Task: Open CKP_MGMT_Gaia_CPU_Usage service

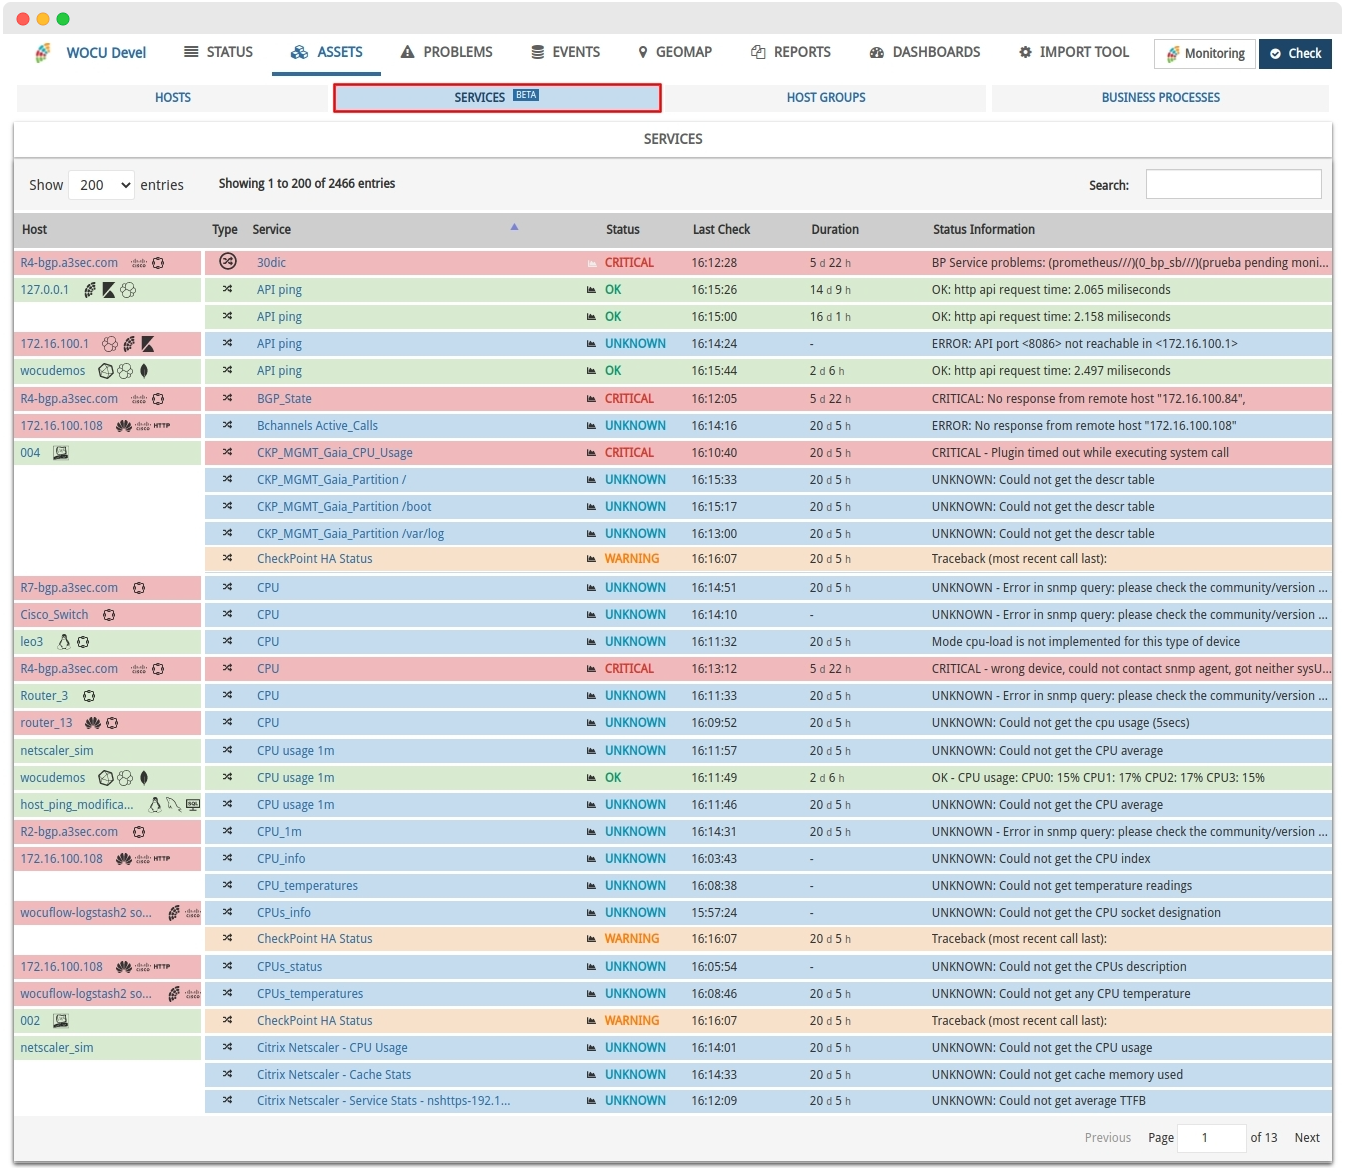Action: click(x=334, y=453)
